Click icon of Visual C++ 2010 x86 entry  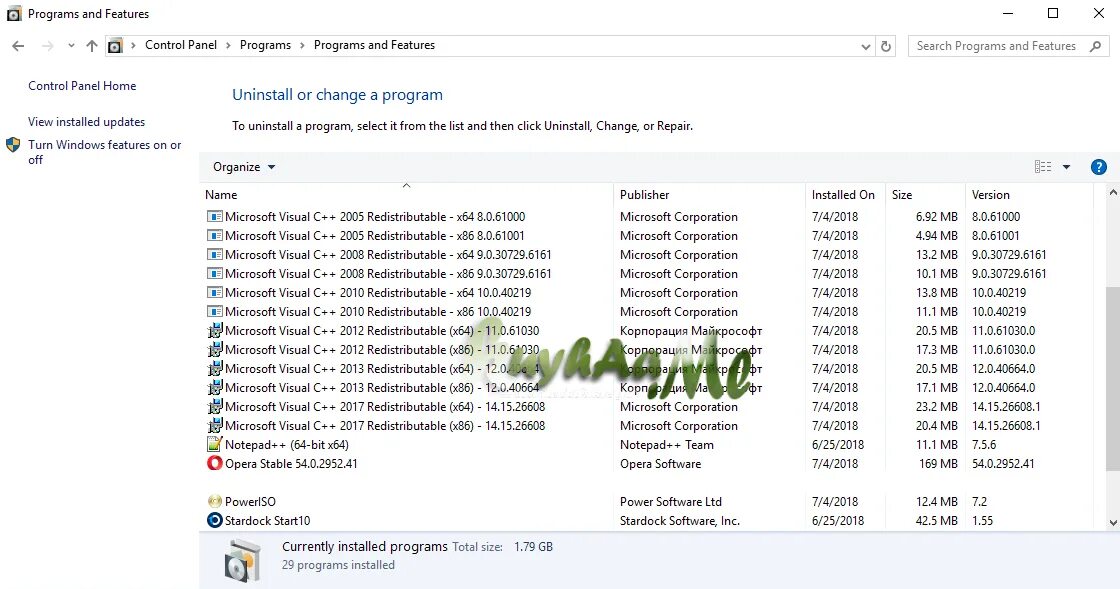214,311
